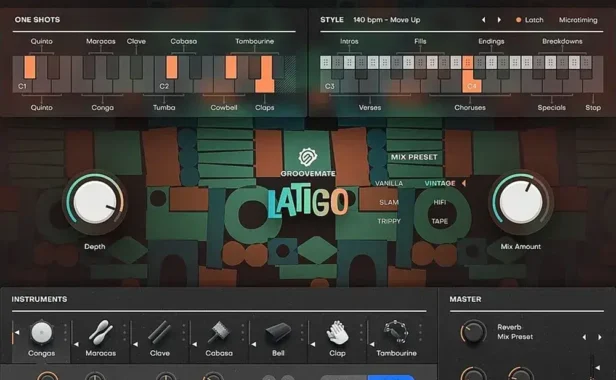Select the Bell instrument icon

(278, 333)
